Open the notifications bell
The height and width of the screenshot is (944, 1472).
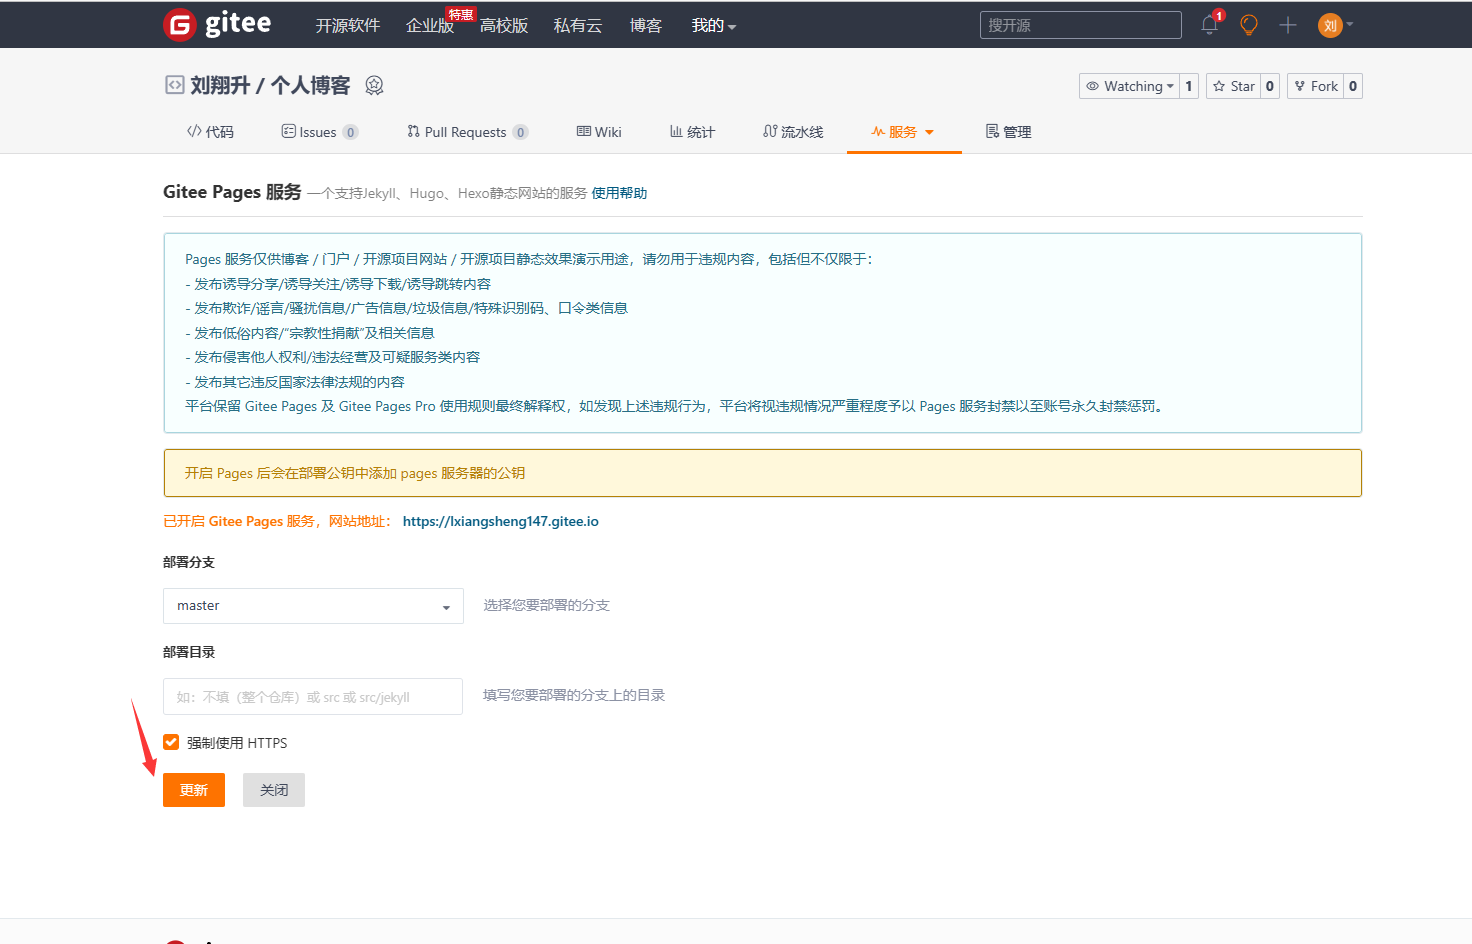[x=1210, y=26]
